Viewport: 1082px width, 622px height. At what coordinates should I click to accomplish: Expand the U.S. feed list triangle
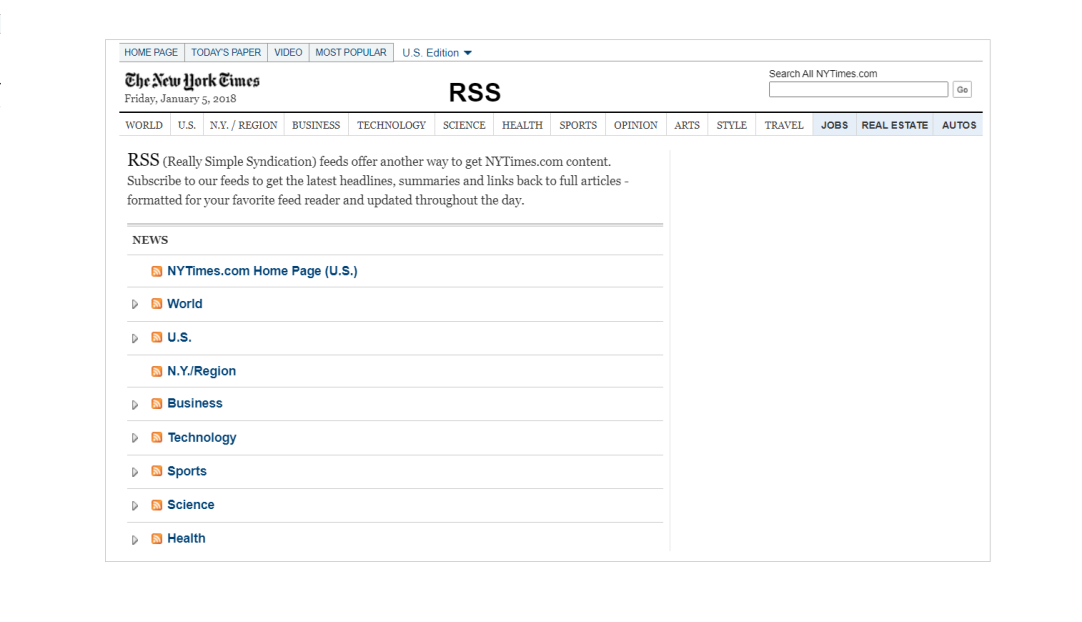click(x=135, y=338)
